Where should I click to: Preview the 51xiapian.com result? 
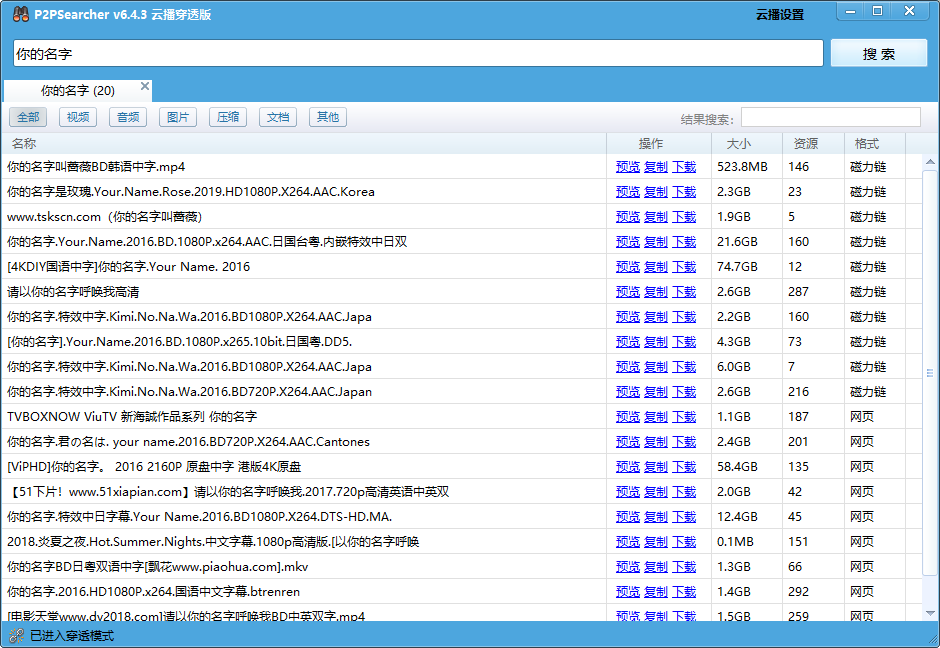pyautogui.click(x=628, y=492)
